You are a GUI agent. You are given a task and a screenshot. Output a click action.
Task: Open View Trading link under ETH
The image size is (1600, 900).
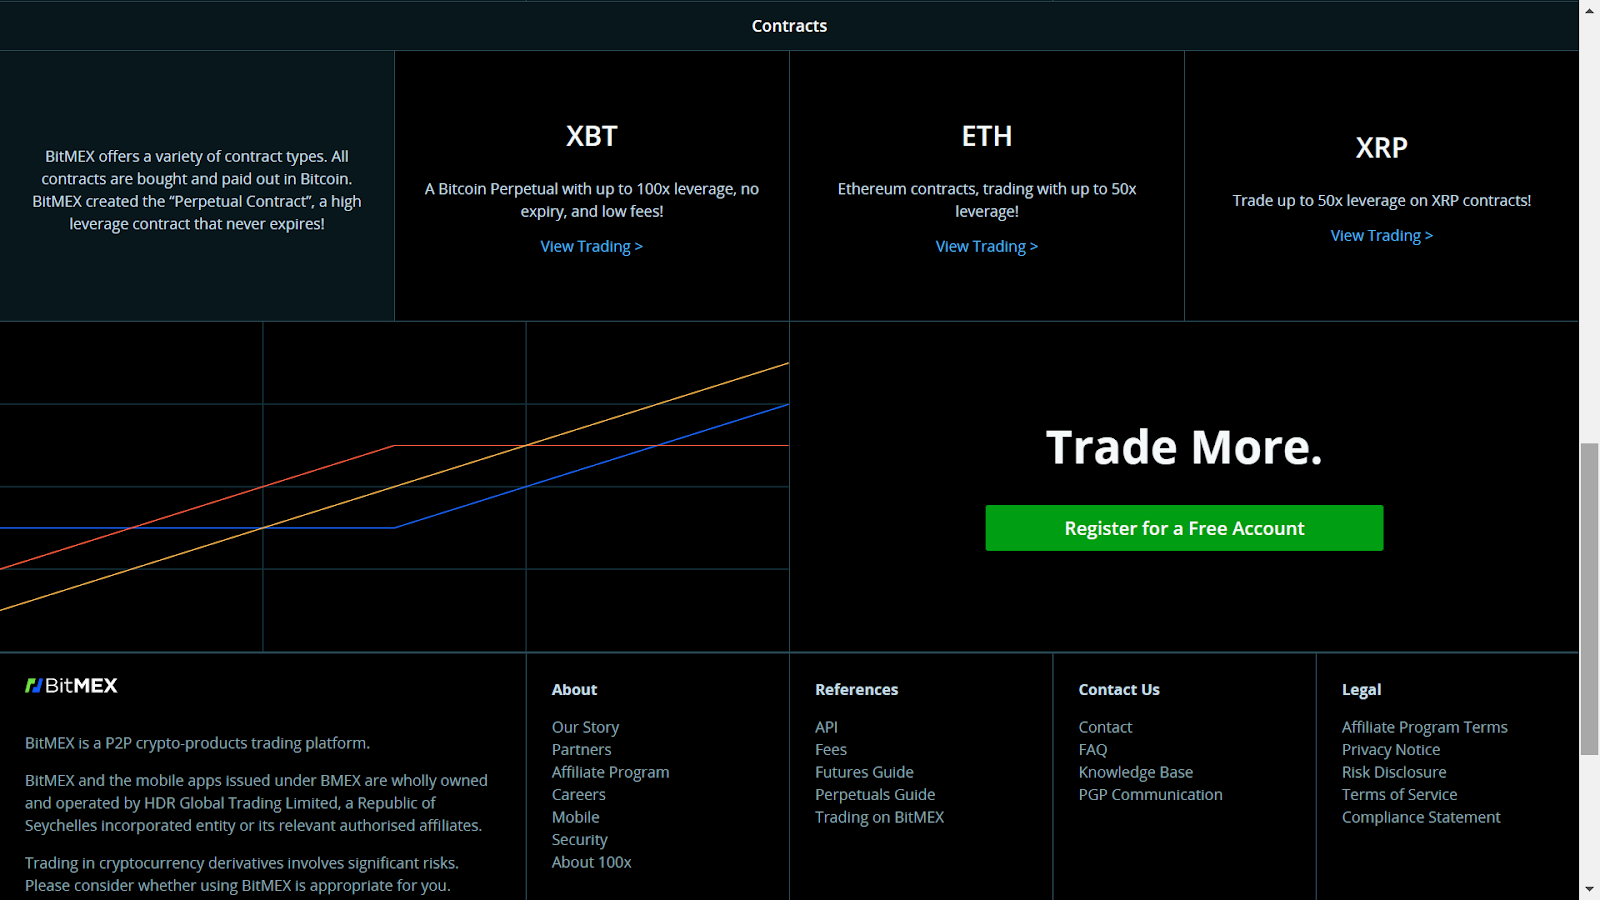(x=987, y=246)
